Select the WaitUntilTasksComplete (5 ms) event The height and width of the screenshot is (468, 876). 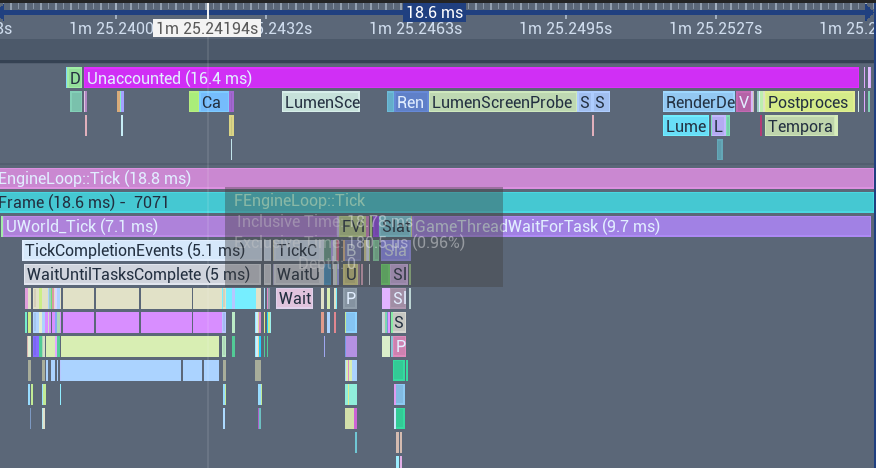tap(142, 274)
